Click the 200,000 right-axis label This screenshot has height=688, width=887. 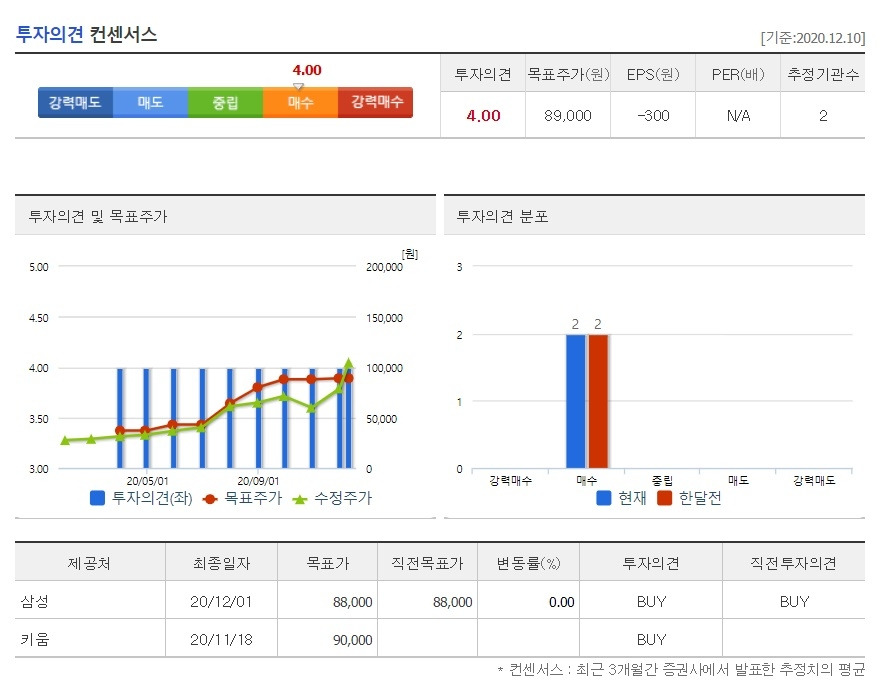coord(384,266)
